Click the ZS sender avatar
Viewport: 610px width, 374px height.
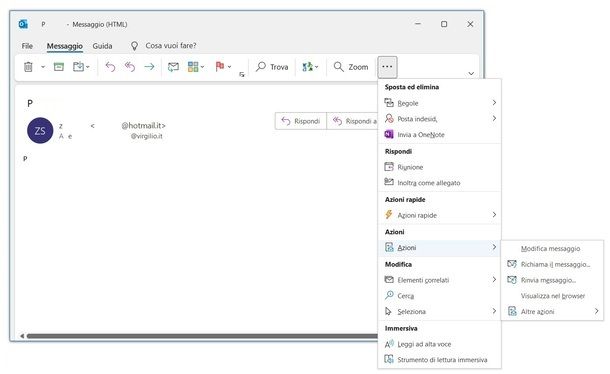point(40,130)
